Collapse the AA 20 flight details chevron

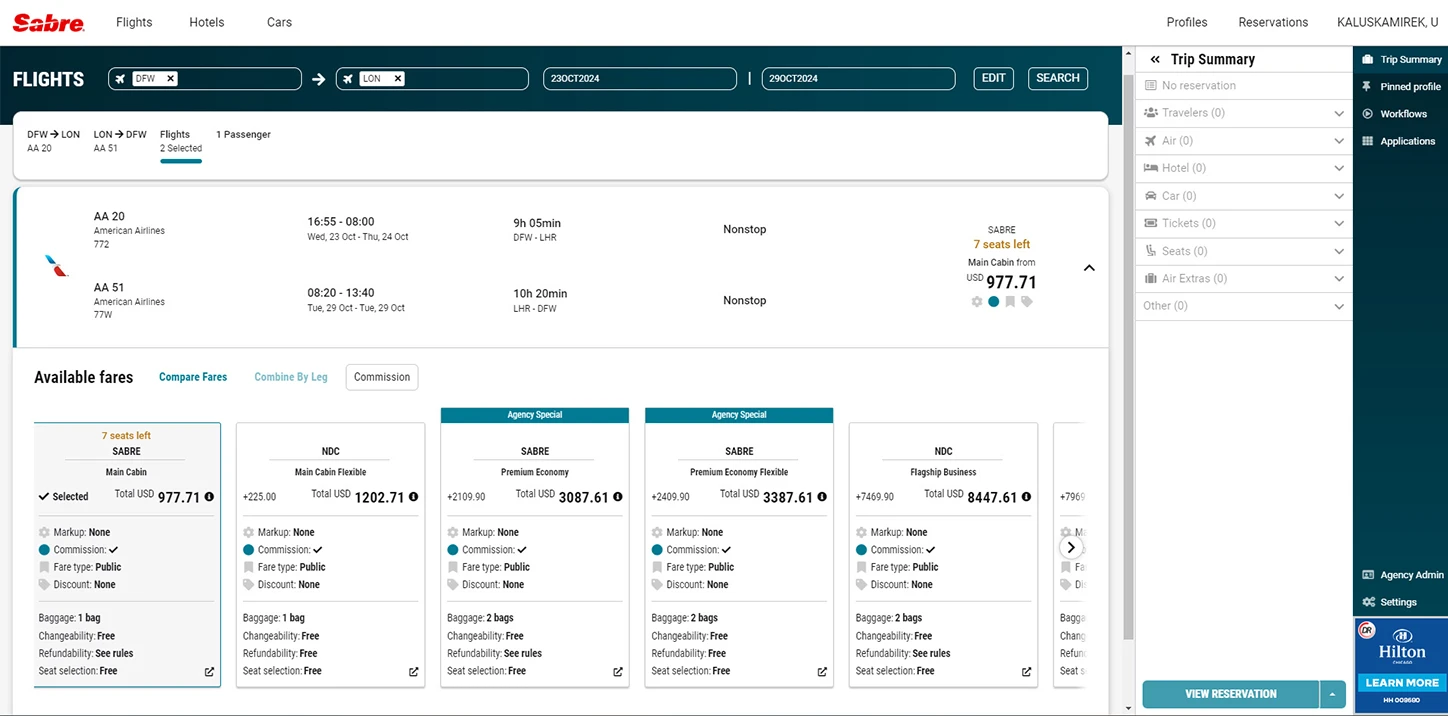click(1089, 268)
